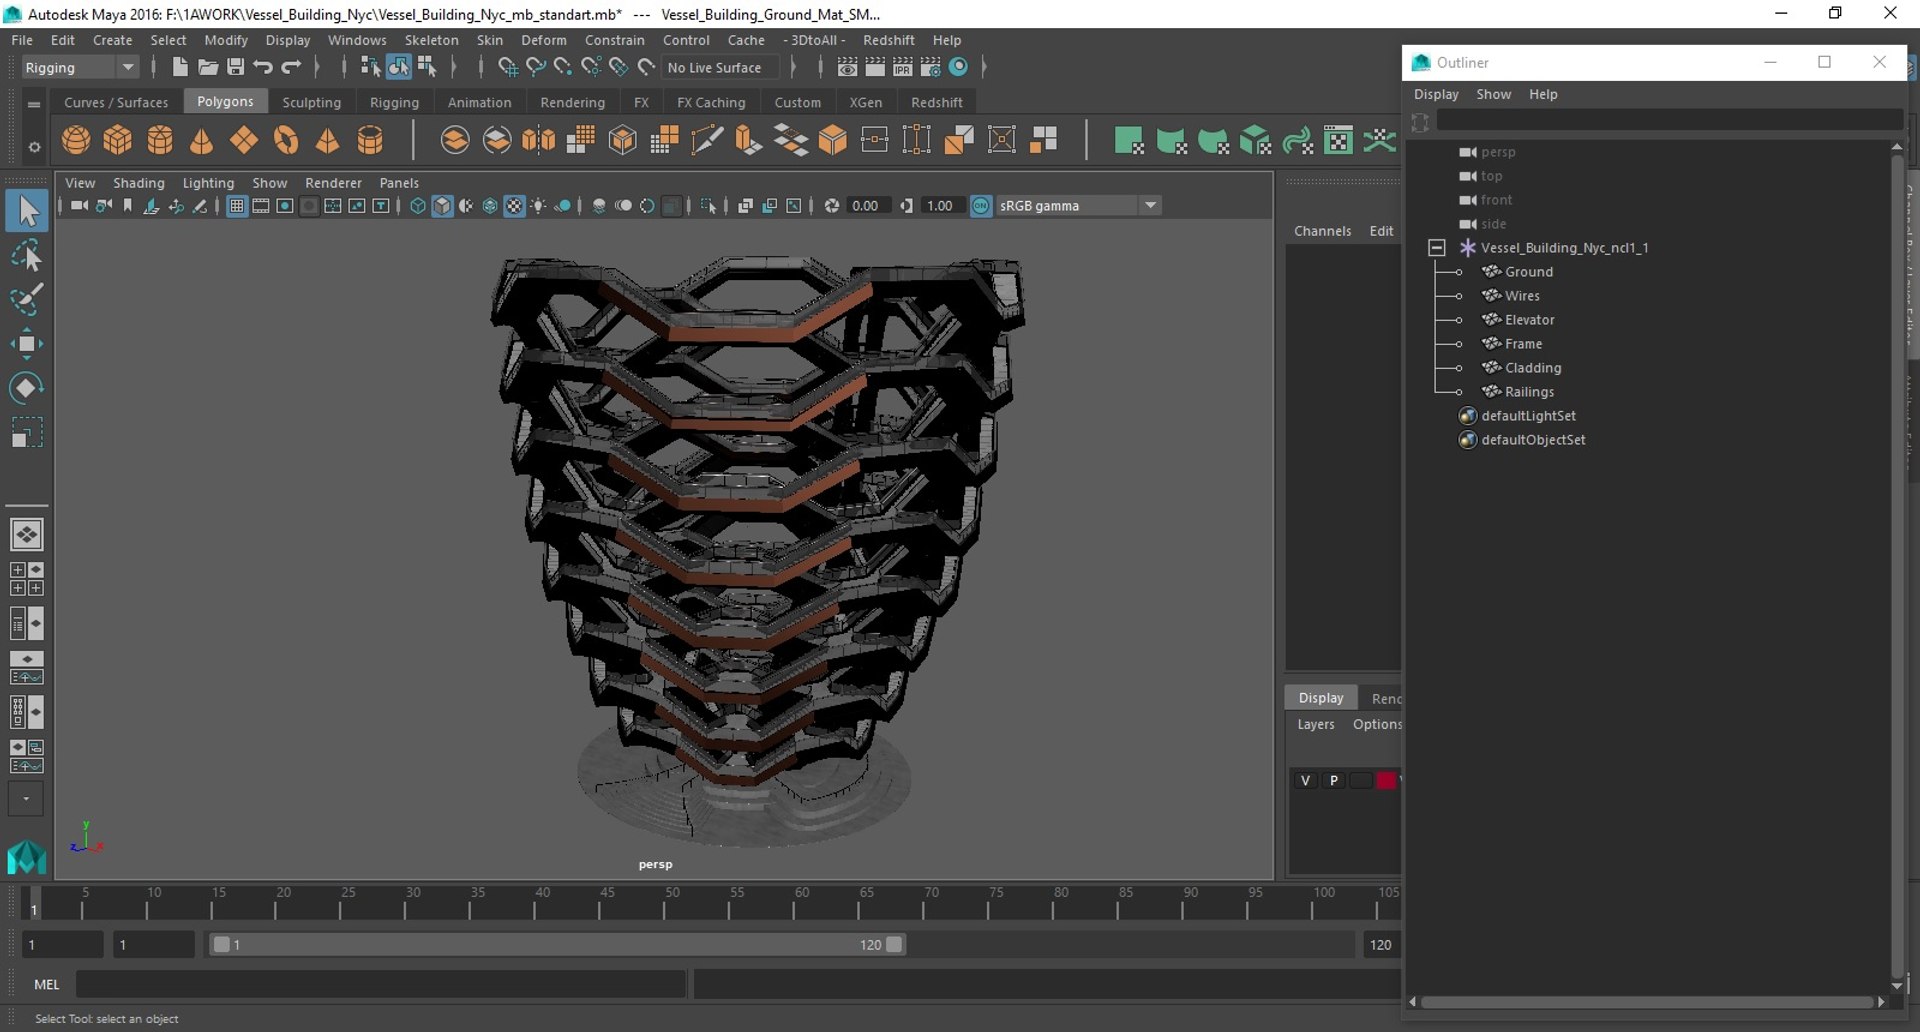Expand the toolbox layout options arrow
This screenshot has height=1032, width=1920.
click(26, 799)
